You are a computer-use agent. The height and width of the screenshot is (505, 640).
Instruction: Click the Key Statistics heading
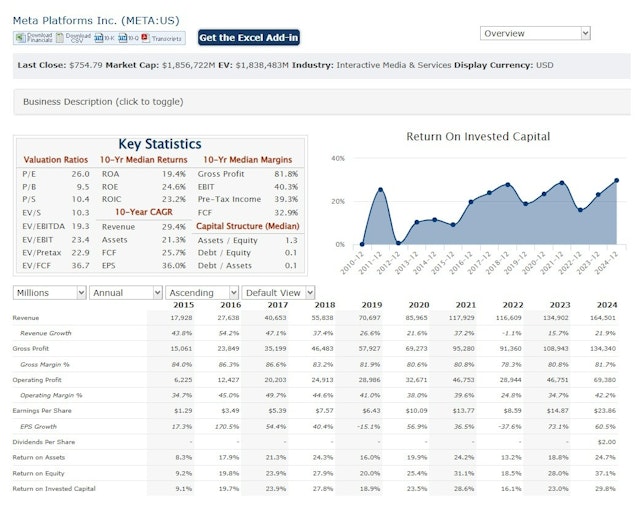click(x=160, y=144)
